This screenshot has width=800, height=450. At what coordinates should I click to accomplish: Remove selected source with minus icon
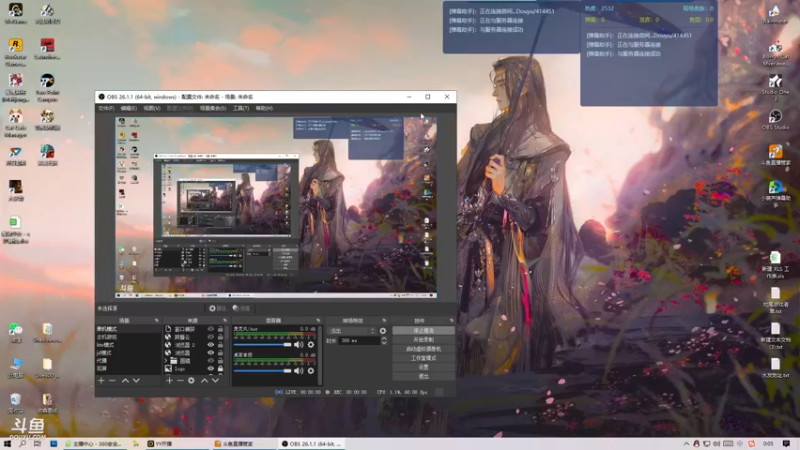click(x=180, y=381)
